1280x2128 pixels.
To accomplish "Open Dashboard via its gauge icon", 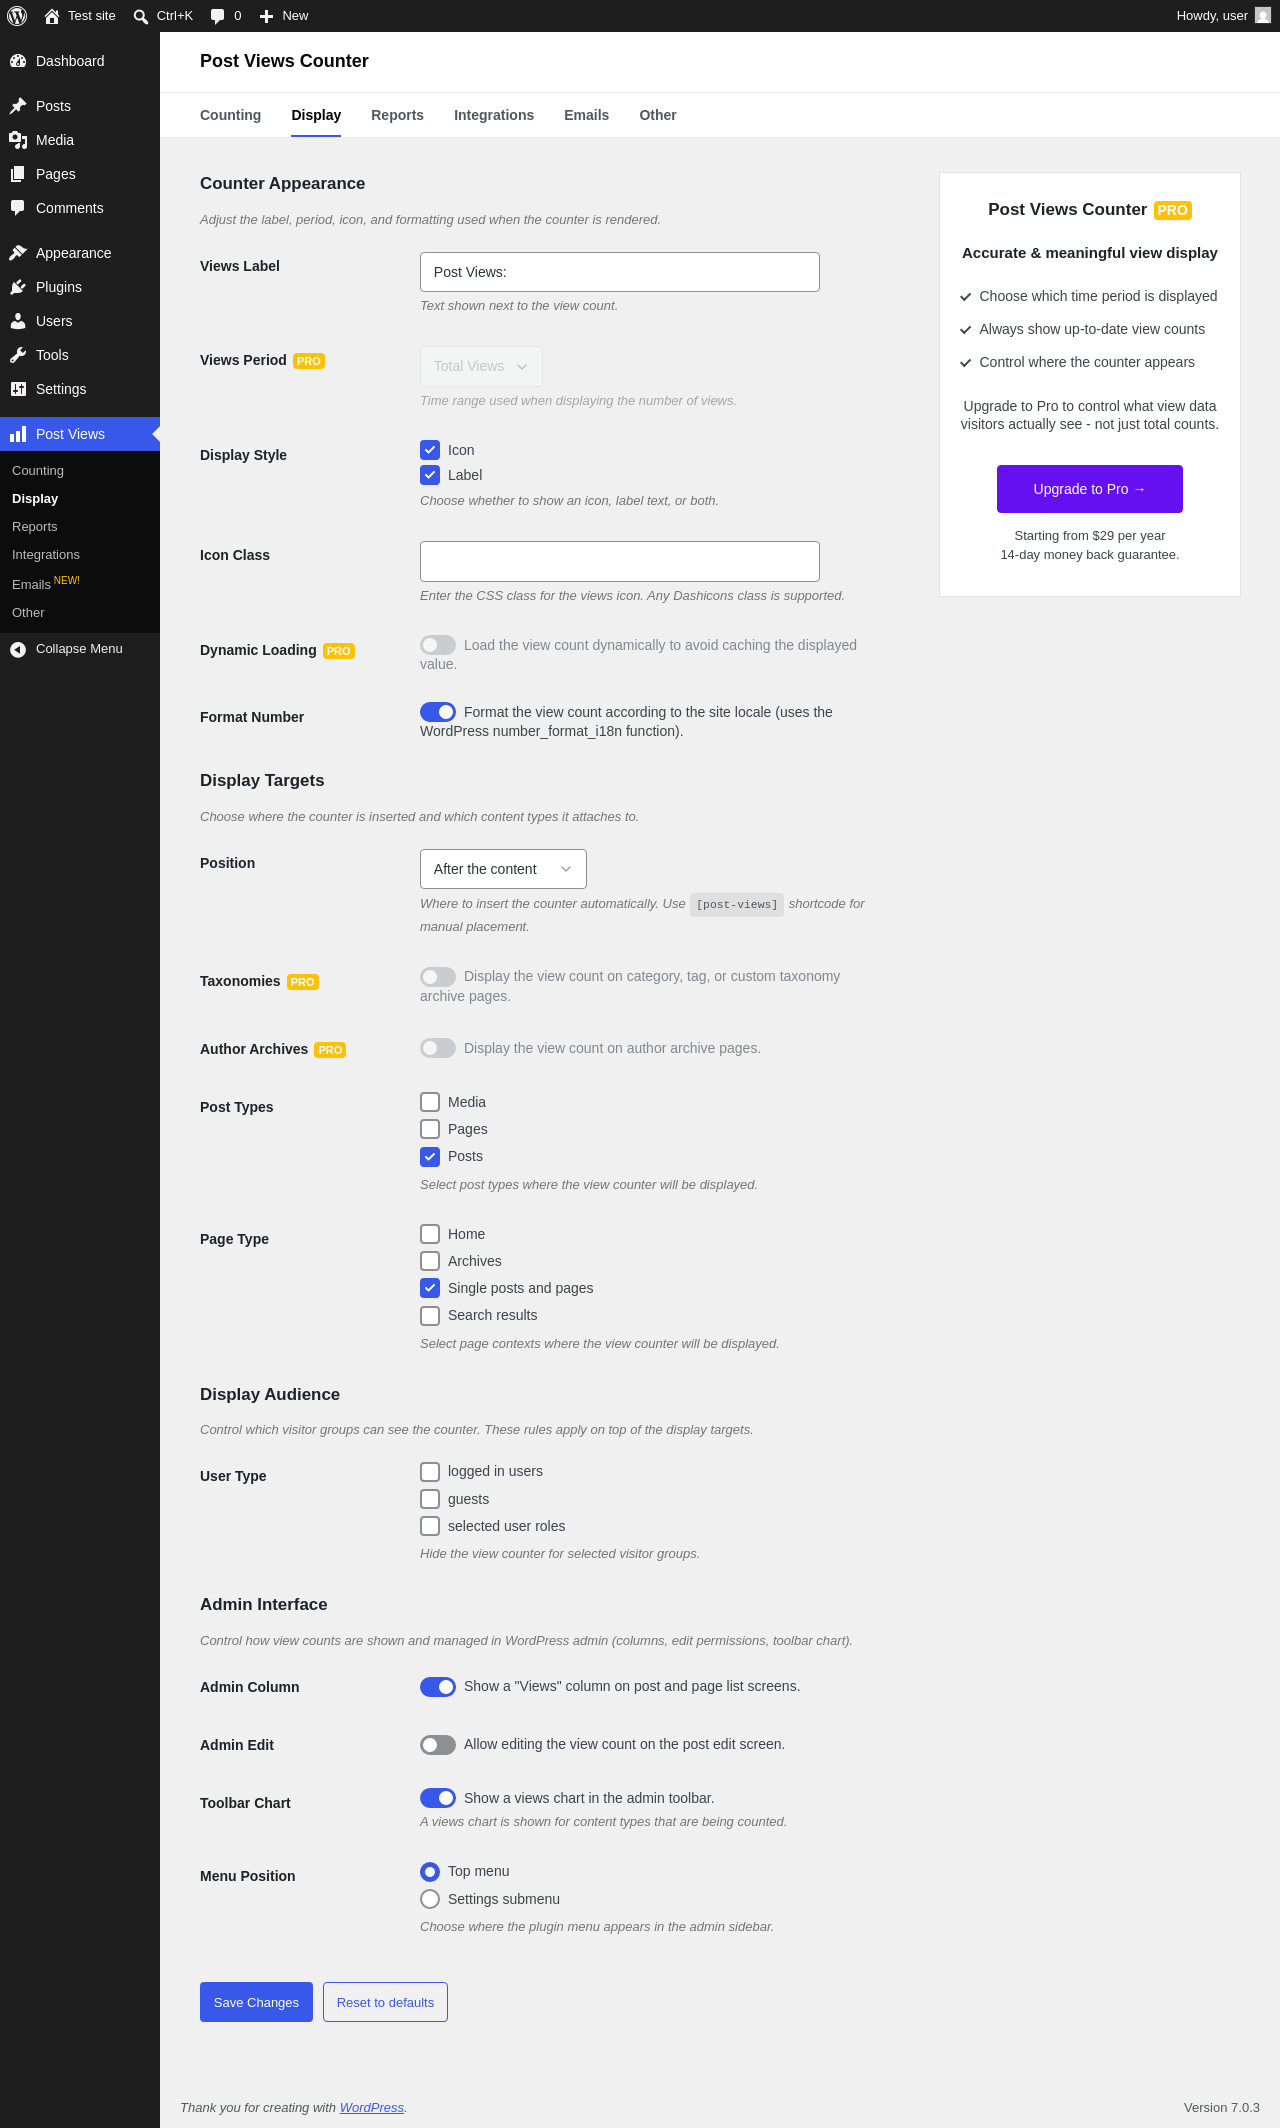I will pos(18,61).
